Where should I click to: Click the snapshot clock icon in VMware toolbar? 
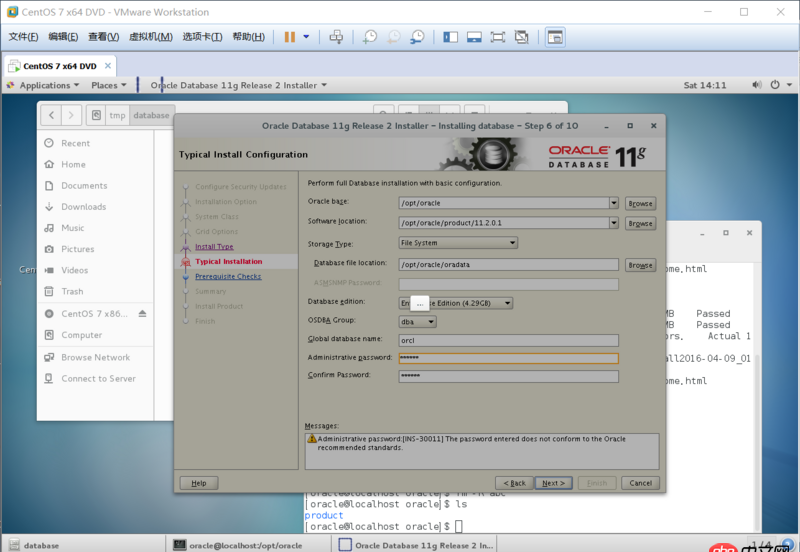pyautogui.click(x=370, y=37)
